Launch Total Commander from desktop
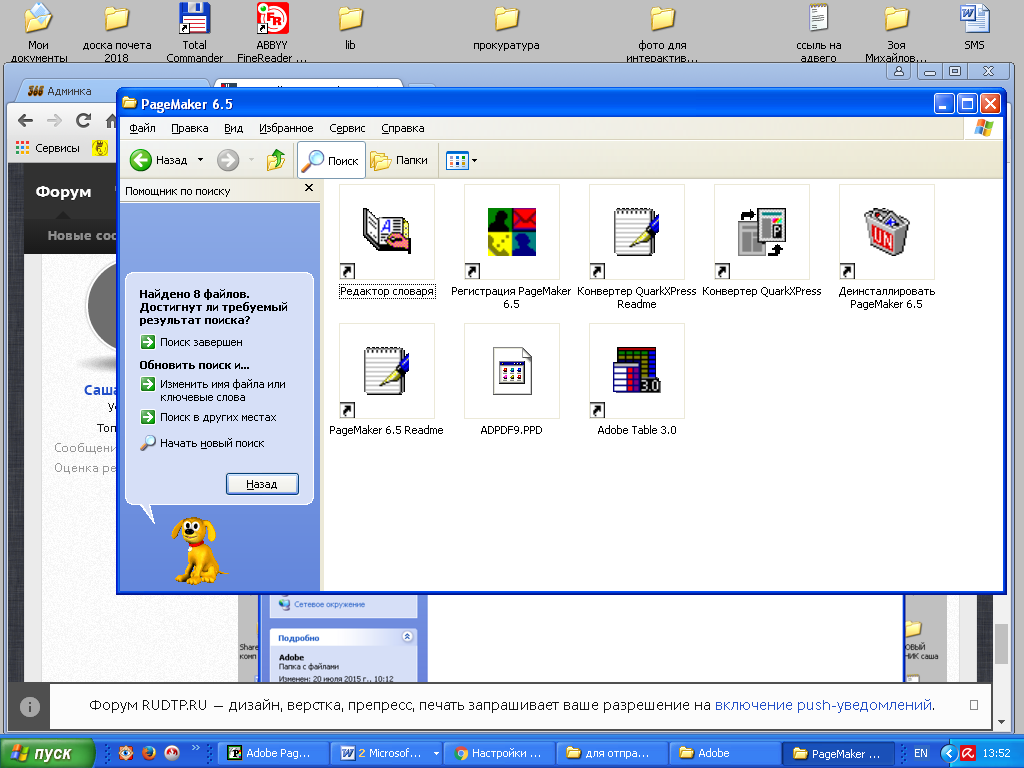Image resolution: width=1024 pixels, height=768 pixels. click(195, 31)
